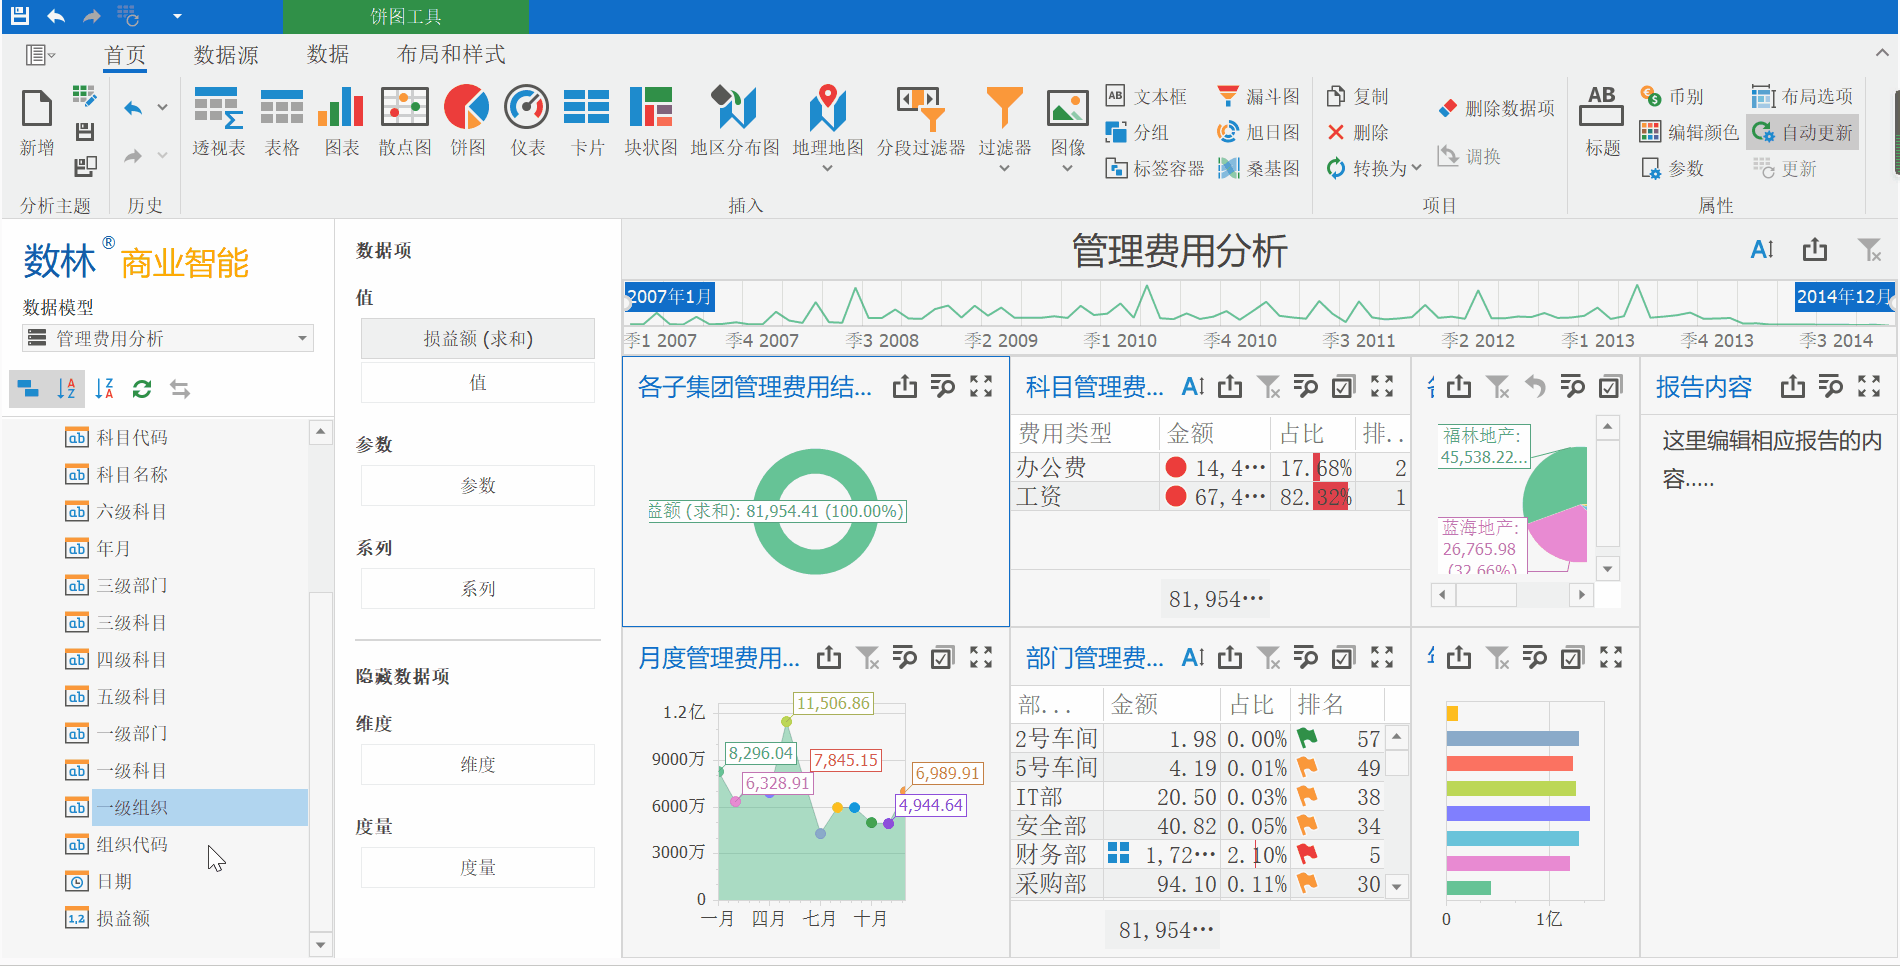Insert a 图表 chart
1900x966 pixels.
pyautogui.click(x=341, y=122)
